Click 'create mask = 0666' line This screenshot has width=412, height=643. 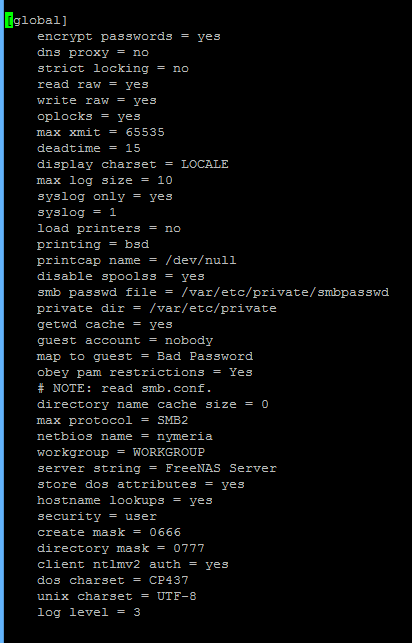109,532
